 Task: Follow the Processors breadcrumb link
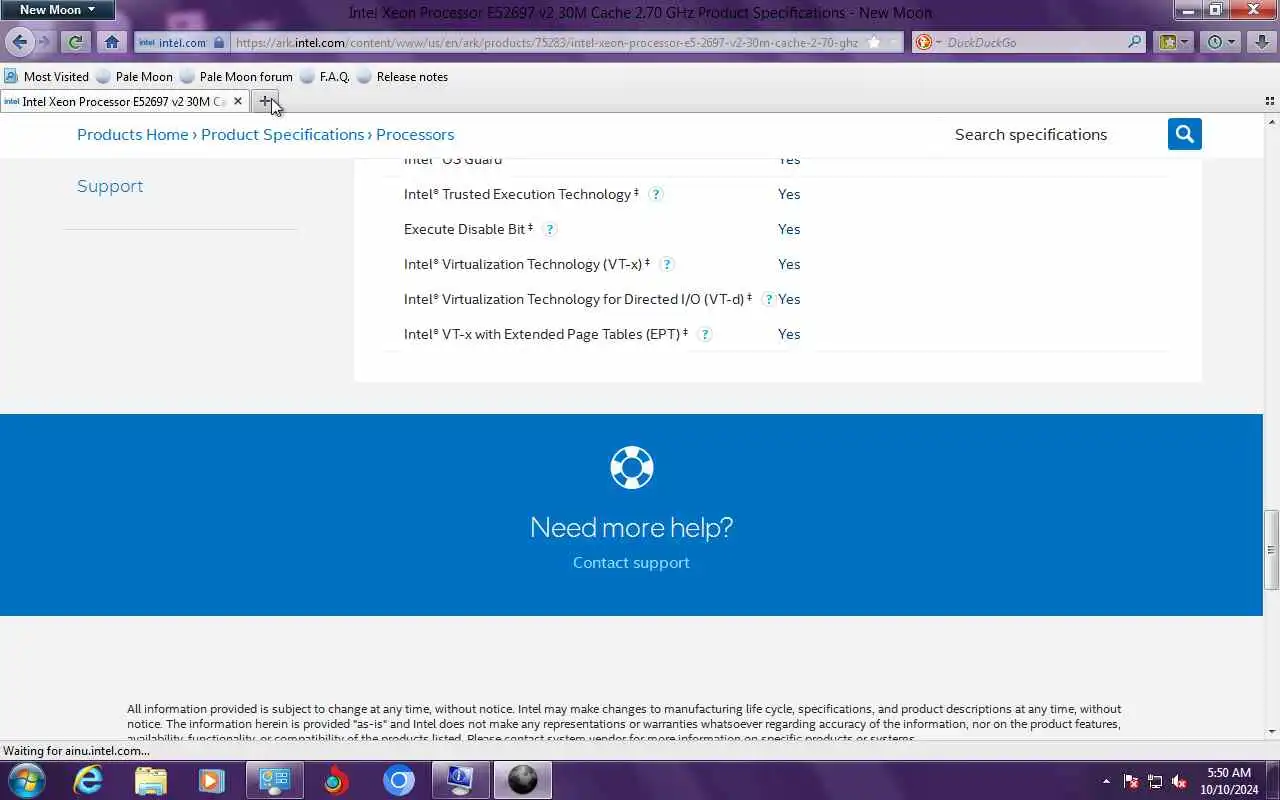415,134
